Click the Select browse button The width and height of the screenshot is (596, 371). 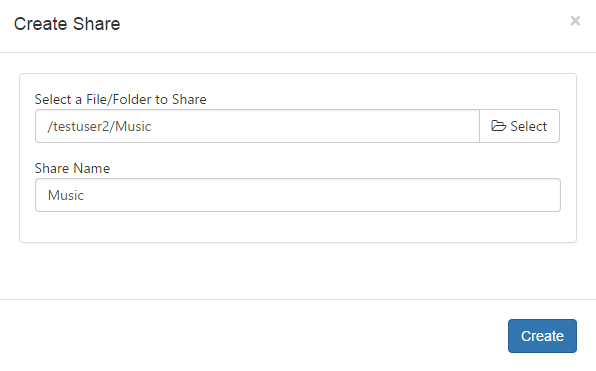coord(519,126)
